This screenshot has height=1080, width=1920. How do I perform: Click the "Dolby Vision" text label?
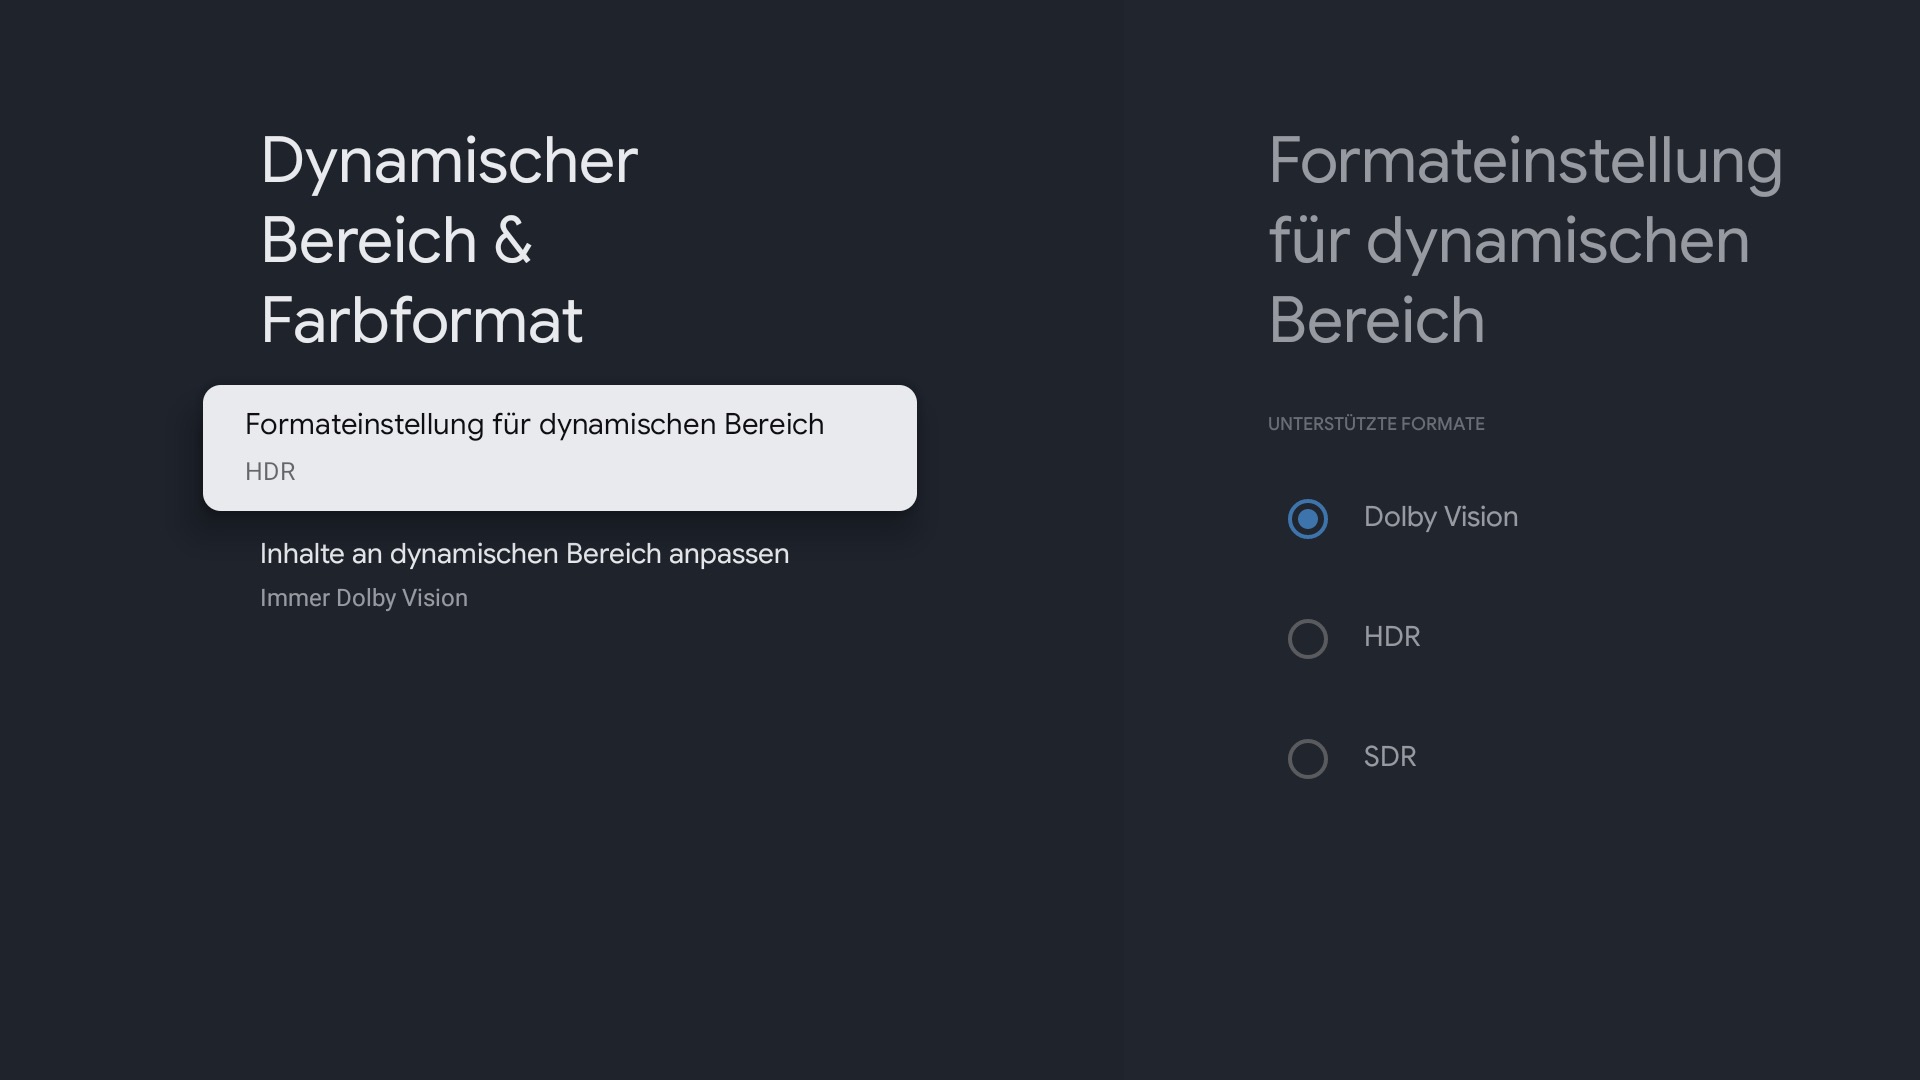pyautogui.click(x=1440, y=517)
